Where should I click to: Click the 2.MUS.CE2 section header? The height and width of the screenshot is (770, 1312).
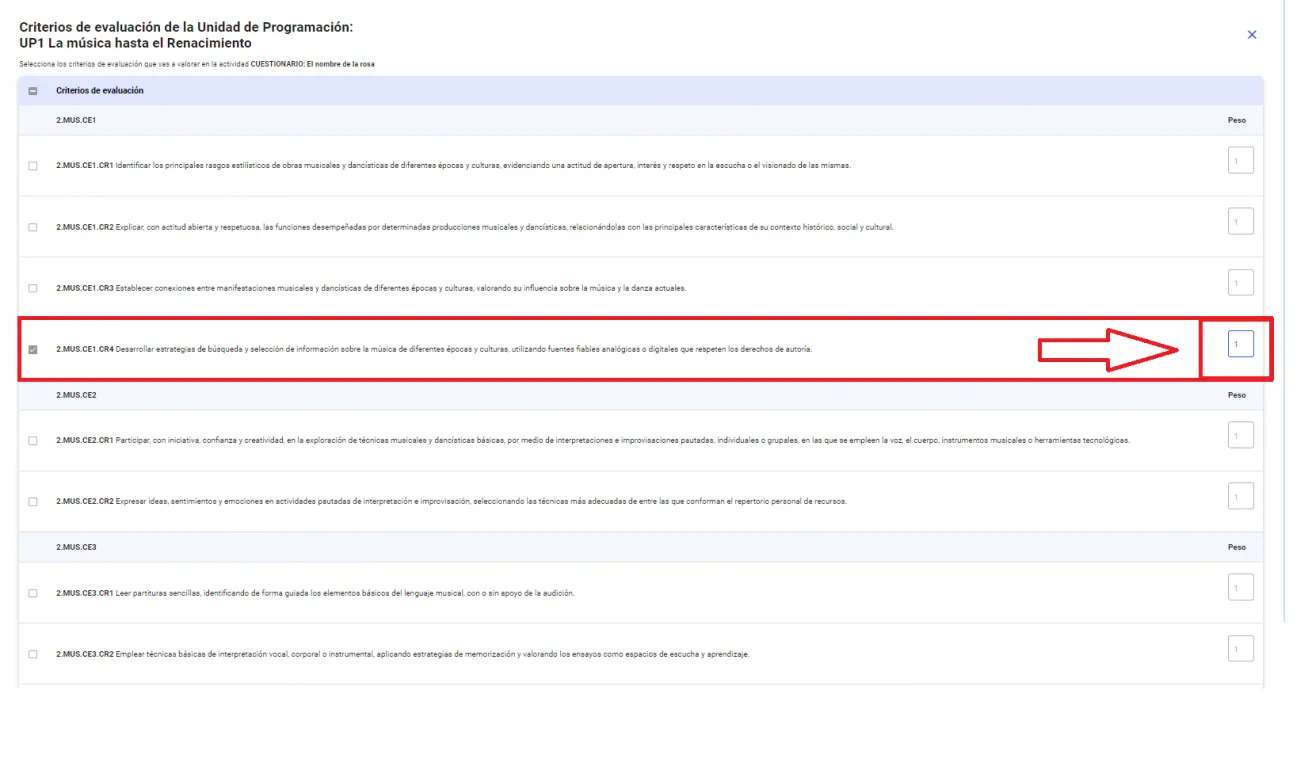click(75, 395)
